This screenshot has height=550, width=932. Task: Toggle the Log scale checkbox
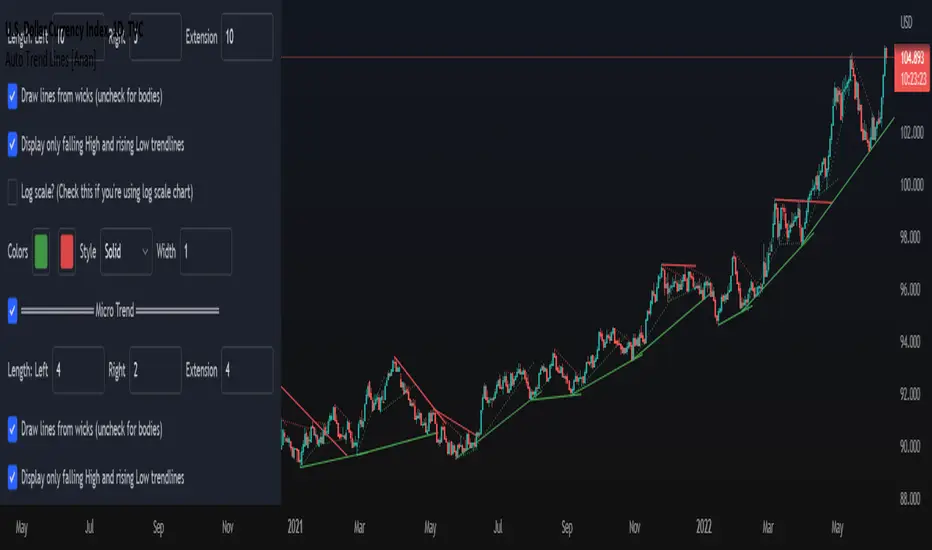pos(14,192)
